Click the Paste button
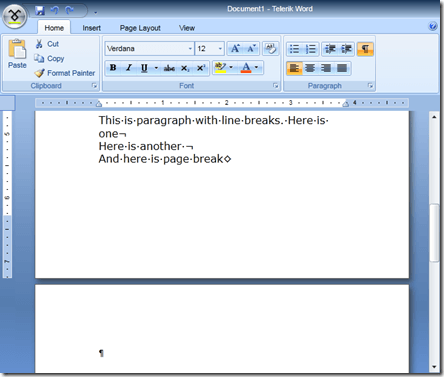The height and width of the screenshot is (377, 444). click(x=17, y=53)
